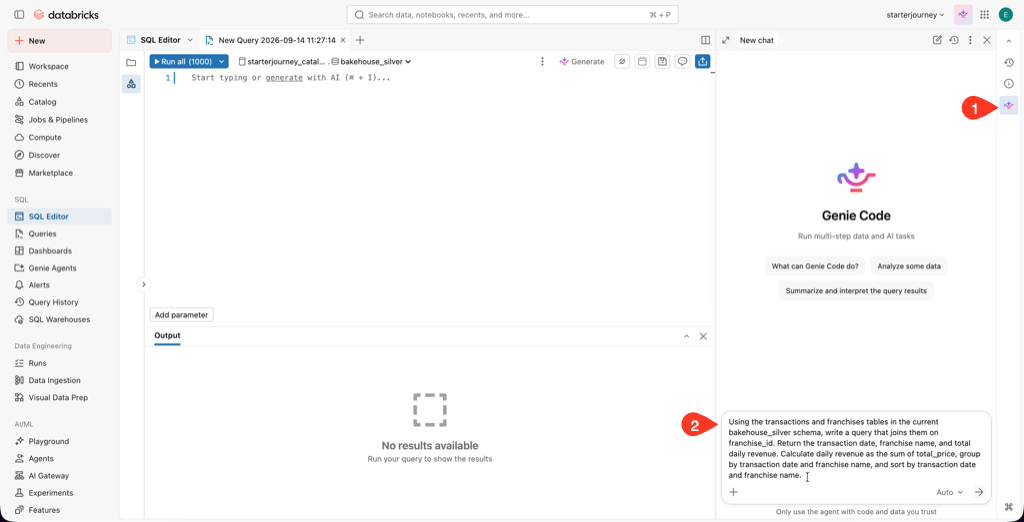Open the Run all dropdown arrow
The width and height of the screenshot is (1024, 522).
[x=222, y=61]
